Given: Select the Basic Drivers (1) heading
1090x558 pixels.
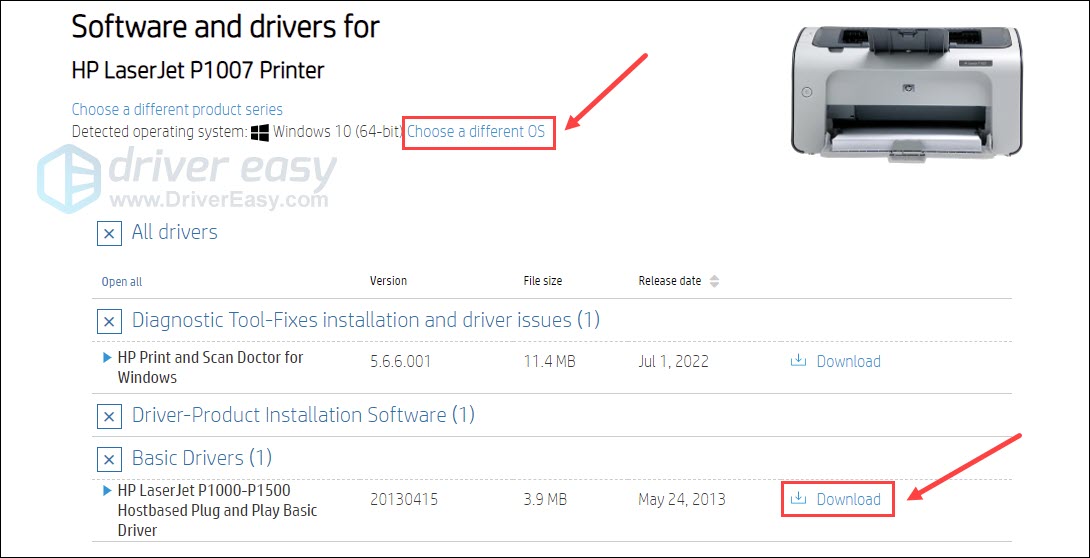Looking at the screenshot, I should pos(202,458).
